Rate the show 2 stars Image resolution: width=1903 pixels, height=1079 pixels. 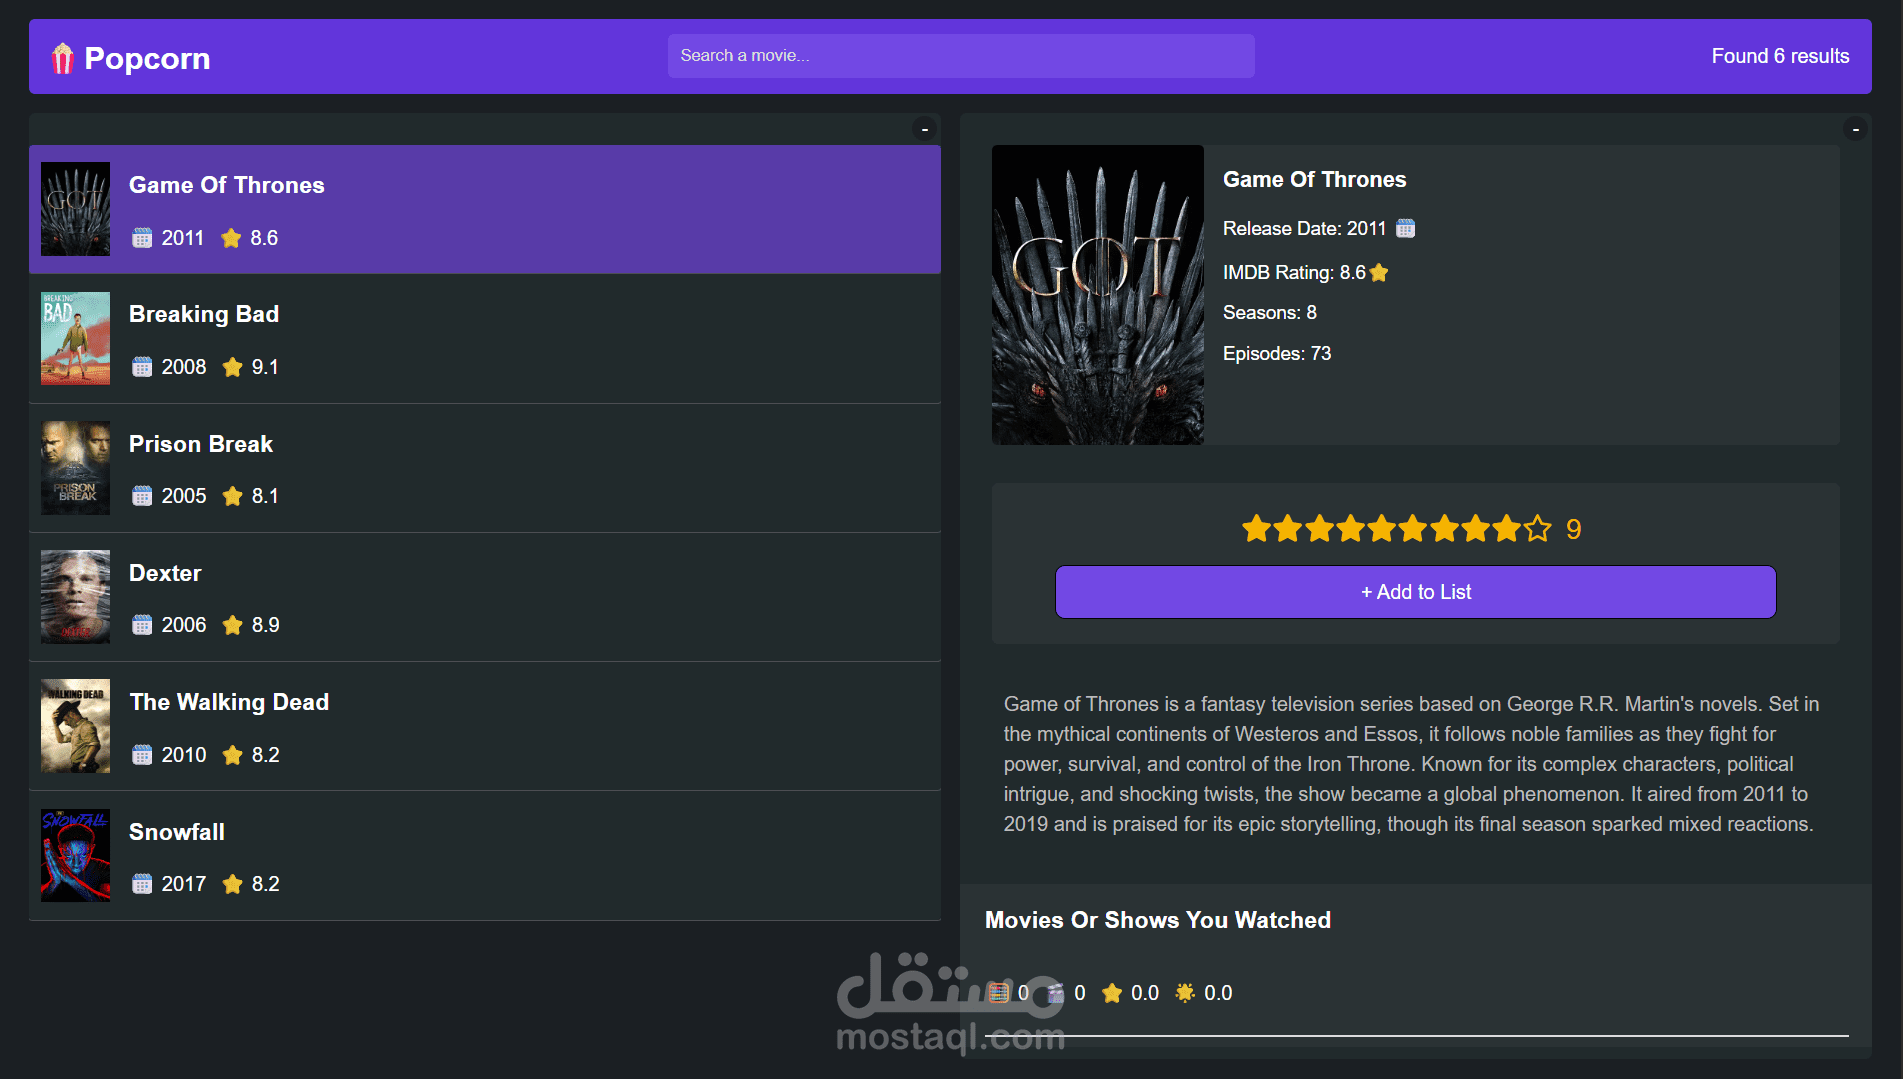click(x=1288, y=529)
